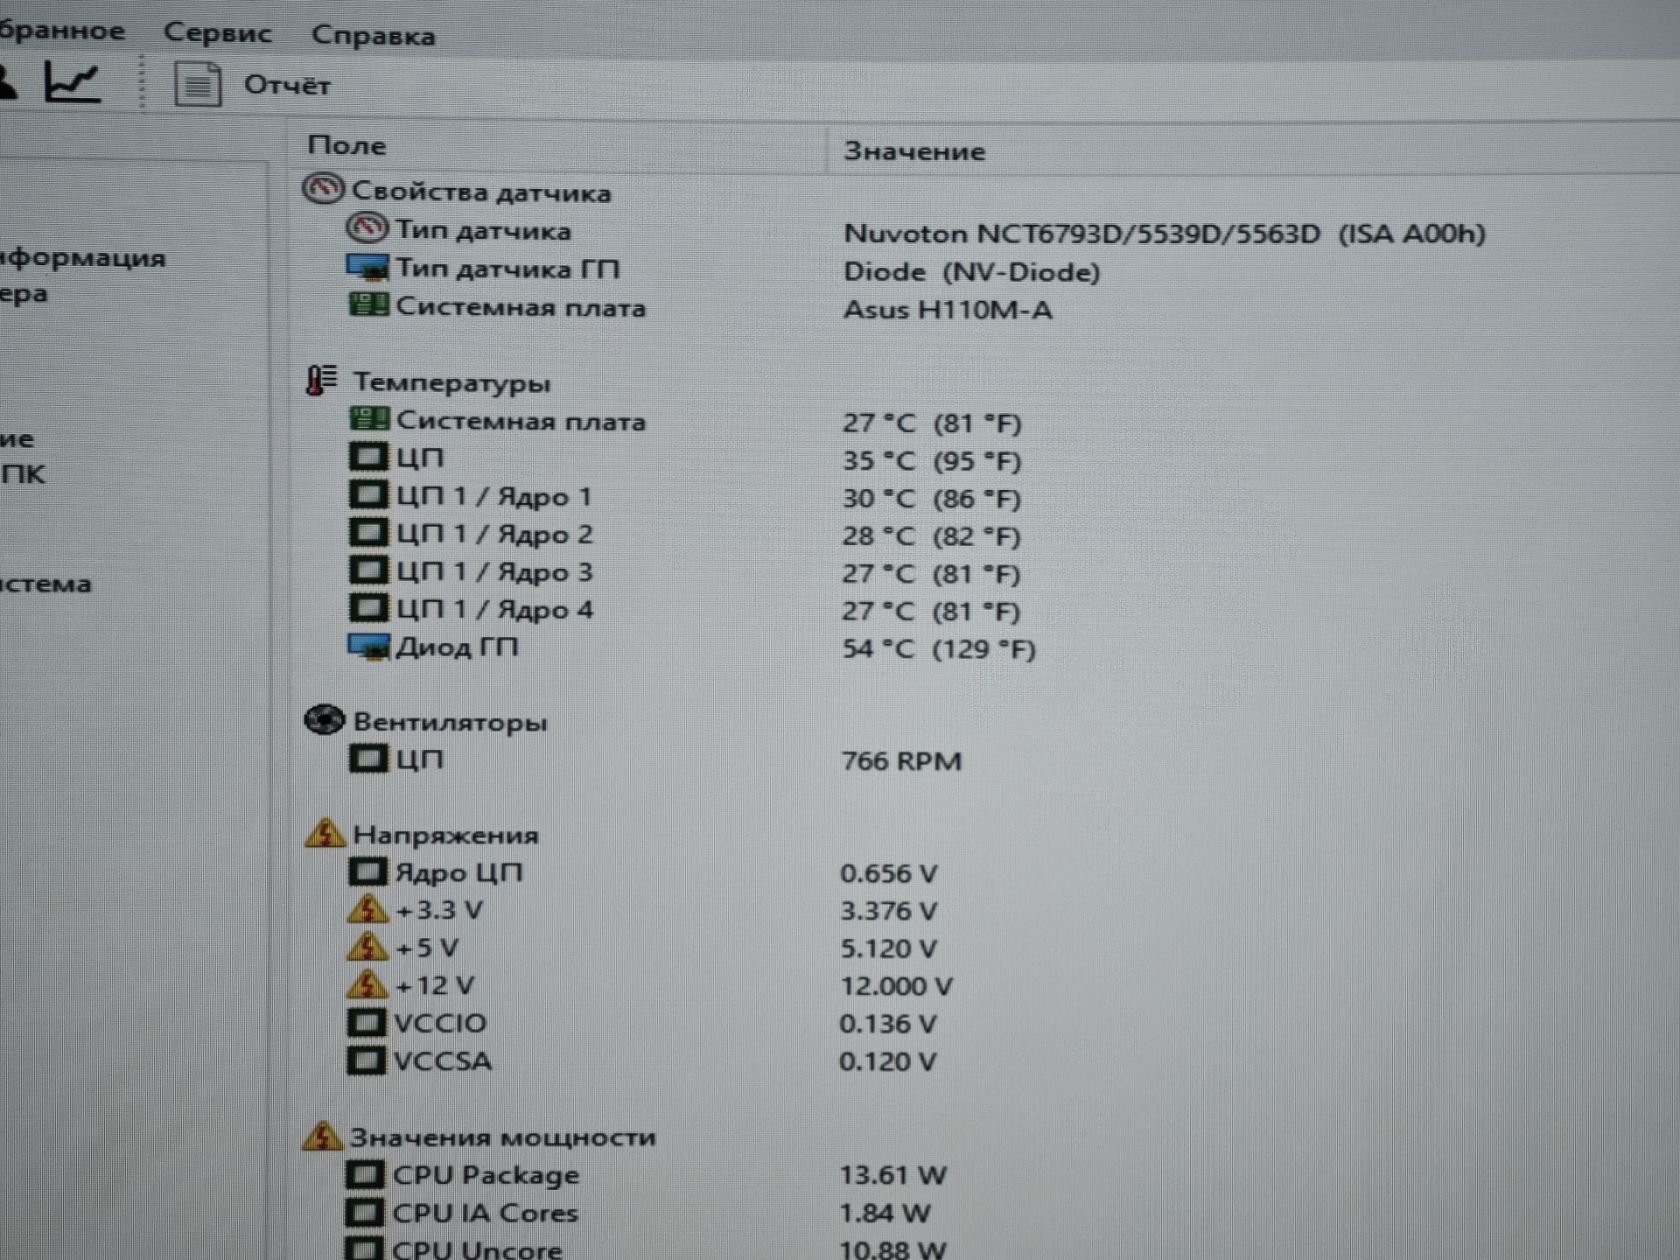The height and width of the screenshot is (1260, 1680).
Task: Click the Системная плата icon under Температуры
Action: (369, 418)
